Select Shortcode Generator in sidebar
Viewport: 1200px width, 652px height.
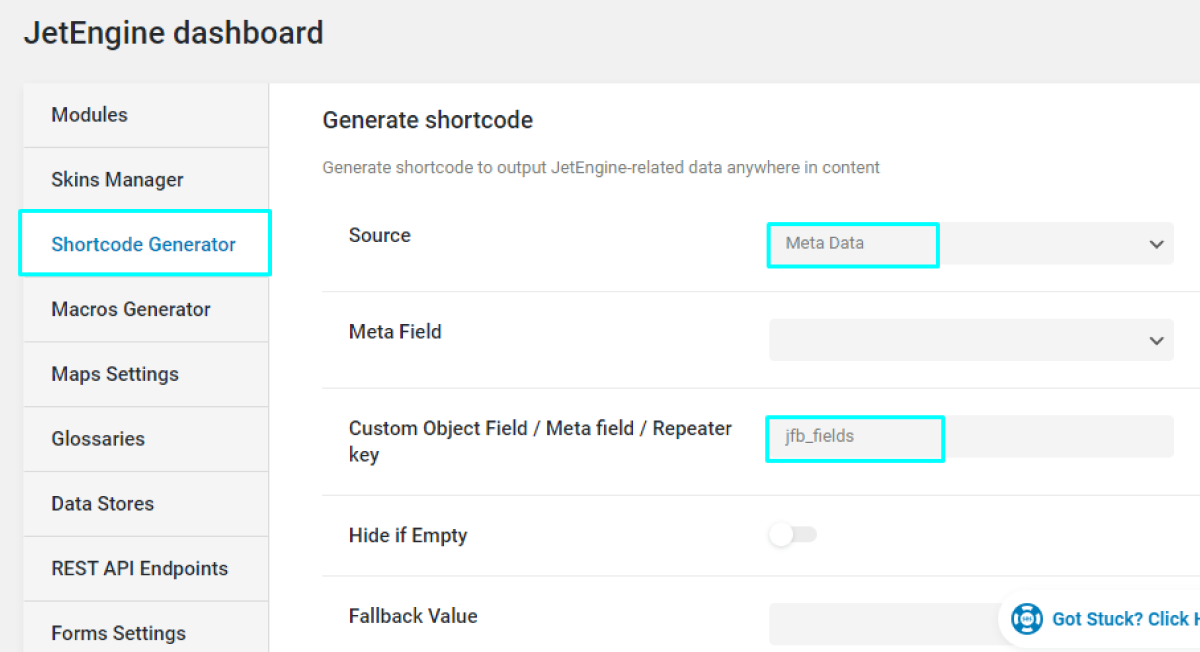(143, 243)
